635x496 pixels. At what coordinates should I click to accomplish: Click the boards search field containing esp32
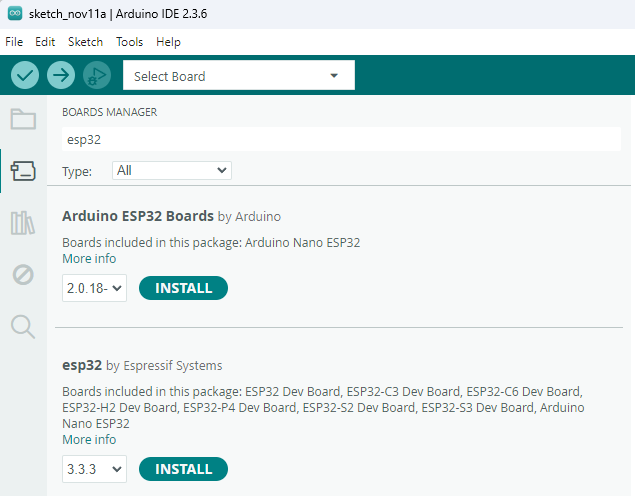click(x=340, y=140)
